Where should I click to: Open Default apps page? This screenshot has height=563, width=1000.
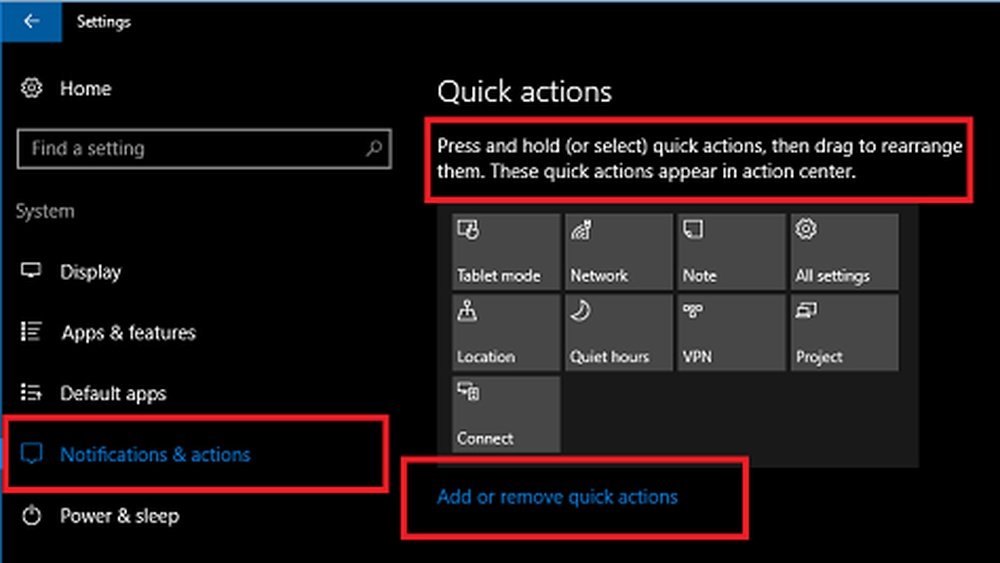(x=113, y=393)
